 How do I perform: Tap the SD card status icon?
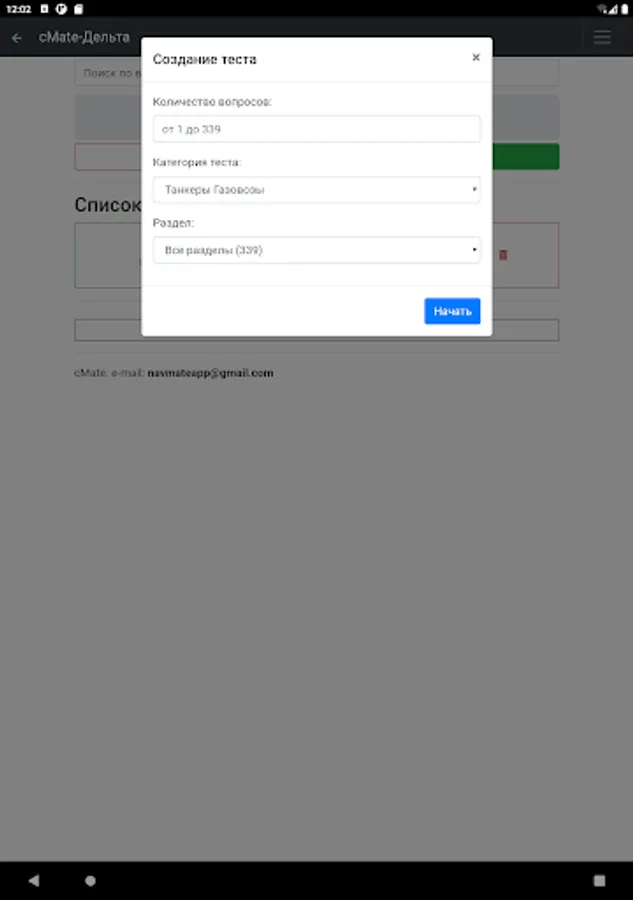tap(79, 9)
